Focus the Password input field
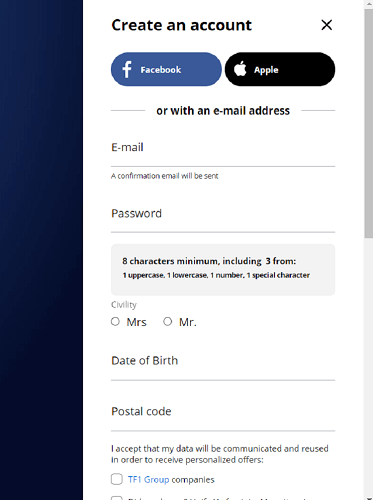Screen dimensions: 373x500 (x=223, y=214)
